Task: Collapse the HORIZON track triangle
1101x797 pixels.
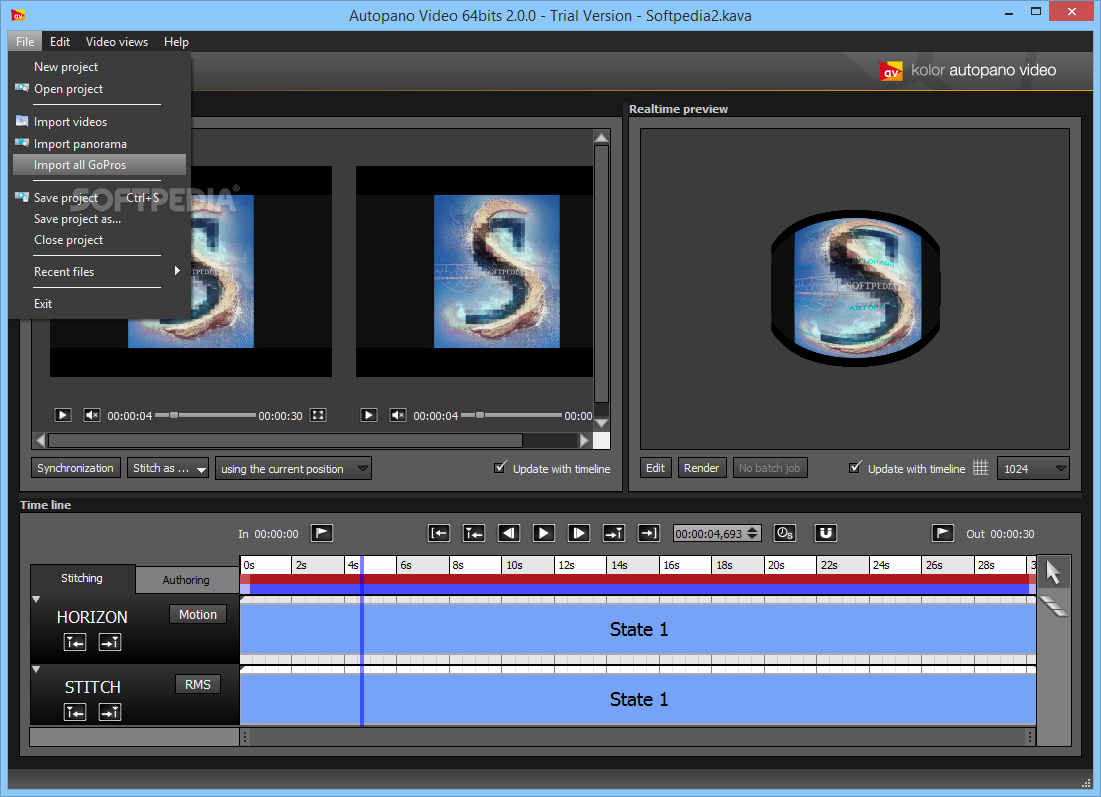Action: pyautogui.click(x=36, y=600)
